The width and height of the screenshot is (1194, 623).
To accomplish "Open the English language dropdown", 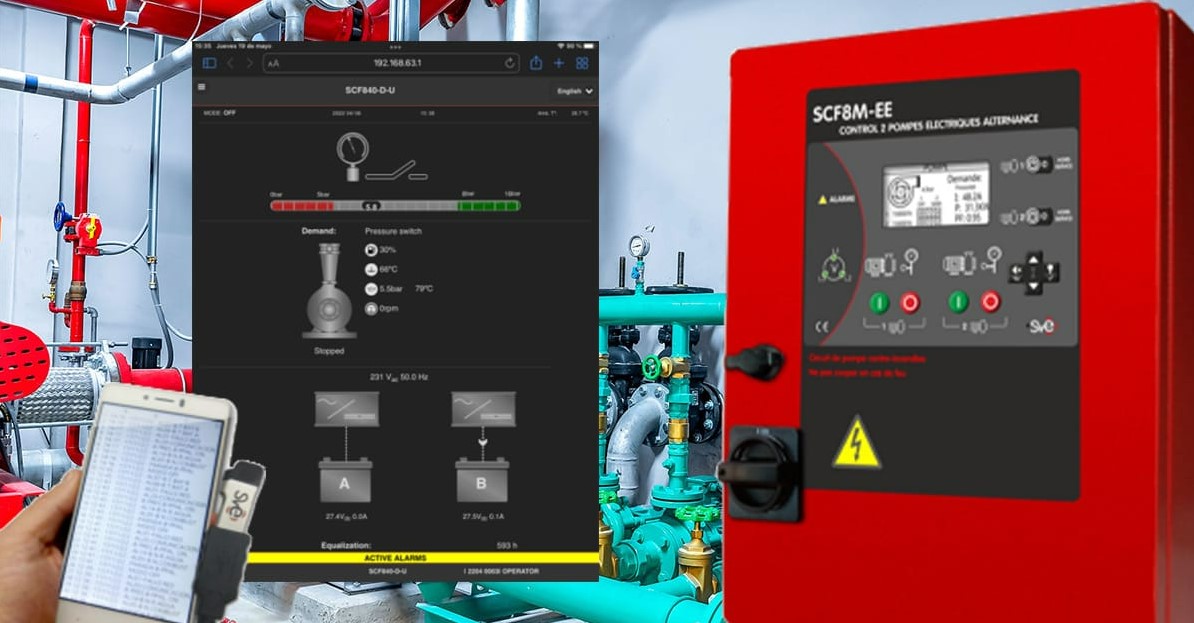I will (575, 91).
